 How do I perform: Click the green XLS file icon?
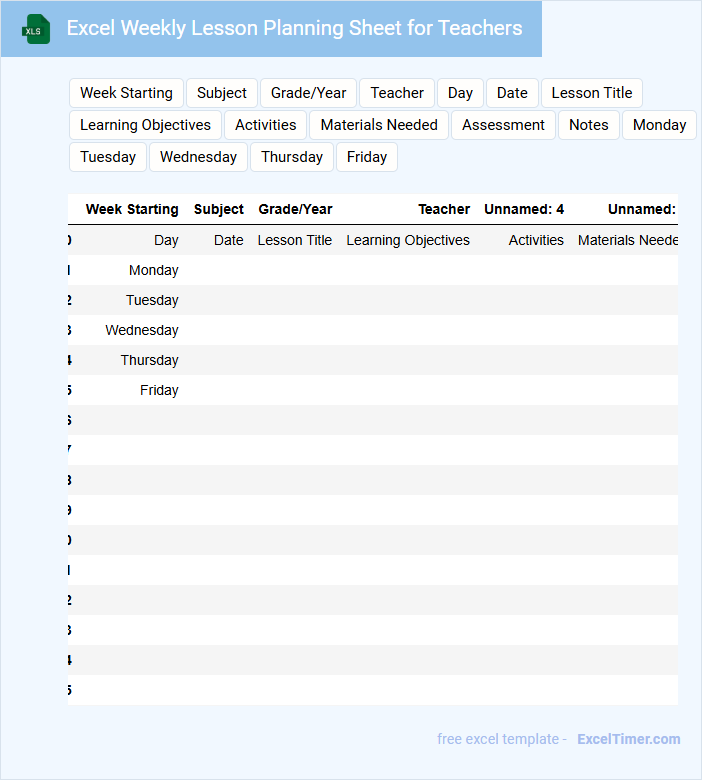click(36, 29)
